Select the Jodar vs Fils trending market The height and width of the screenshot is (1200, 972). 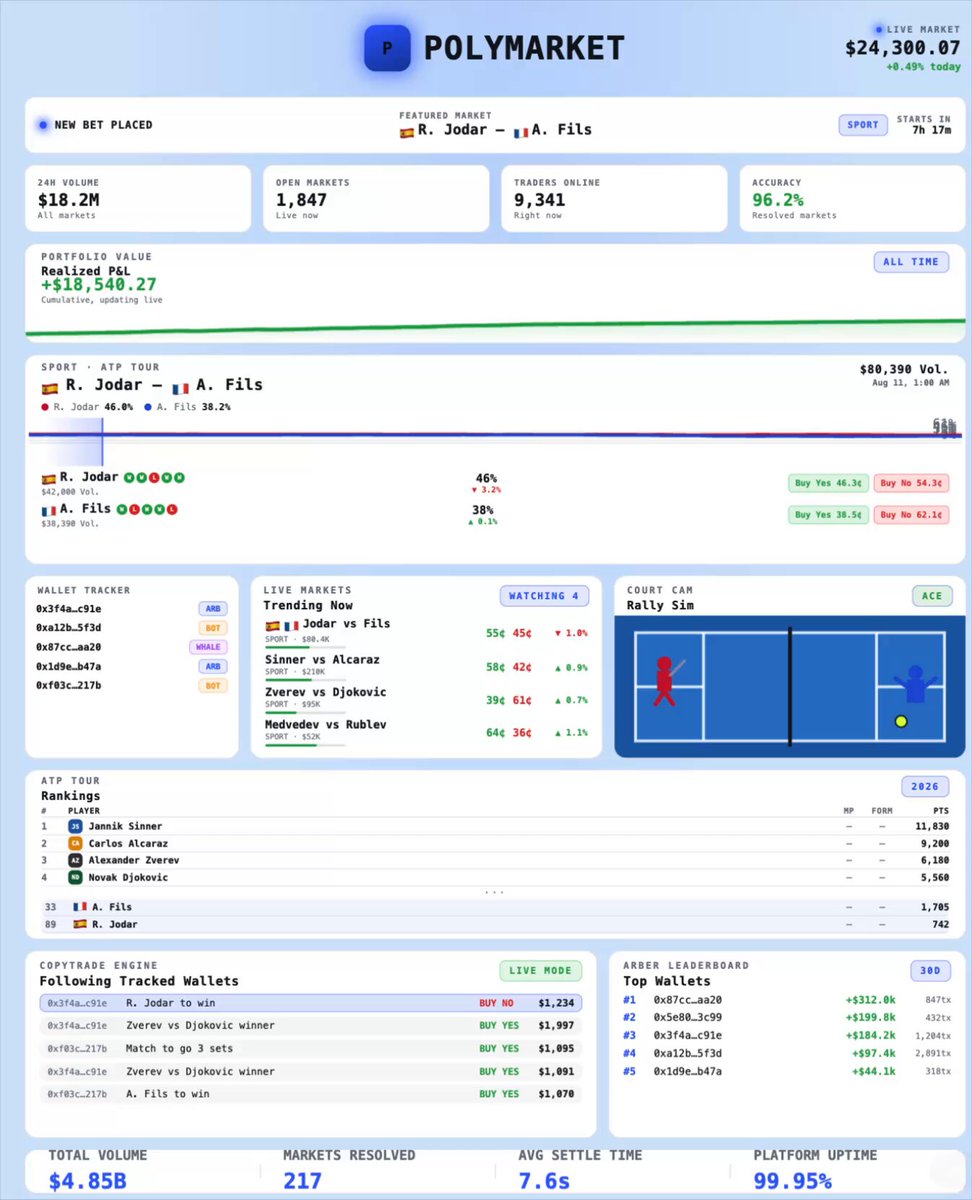(x=427, y=631)
